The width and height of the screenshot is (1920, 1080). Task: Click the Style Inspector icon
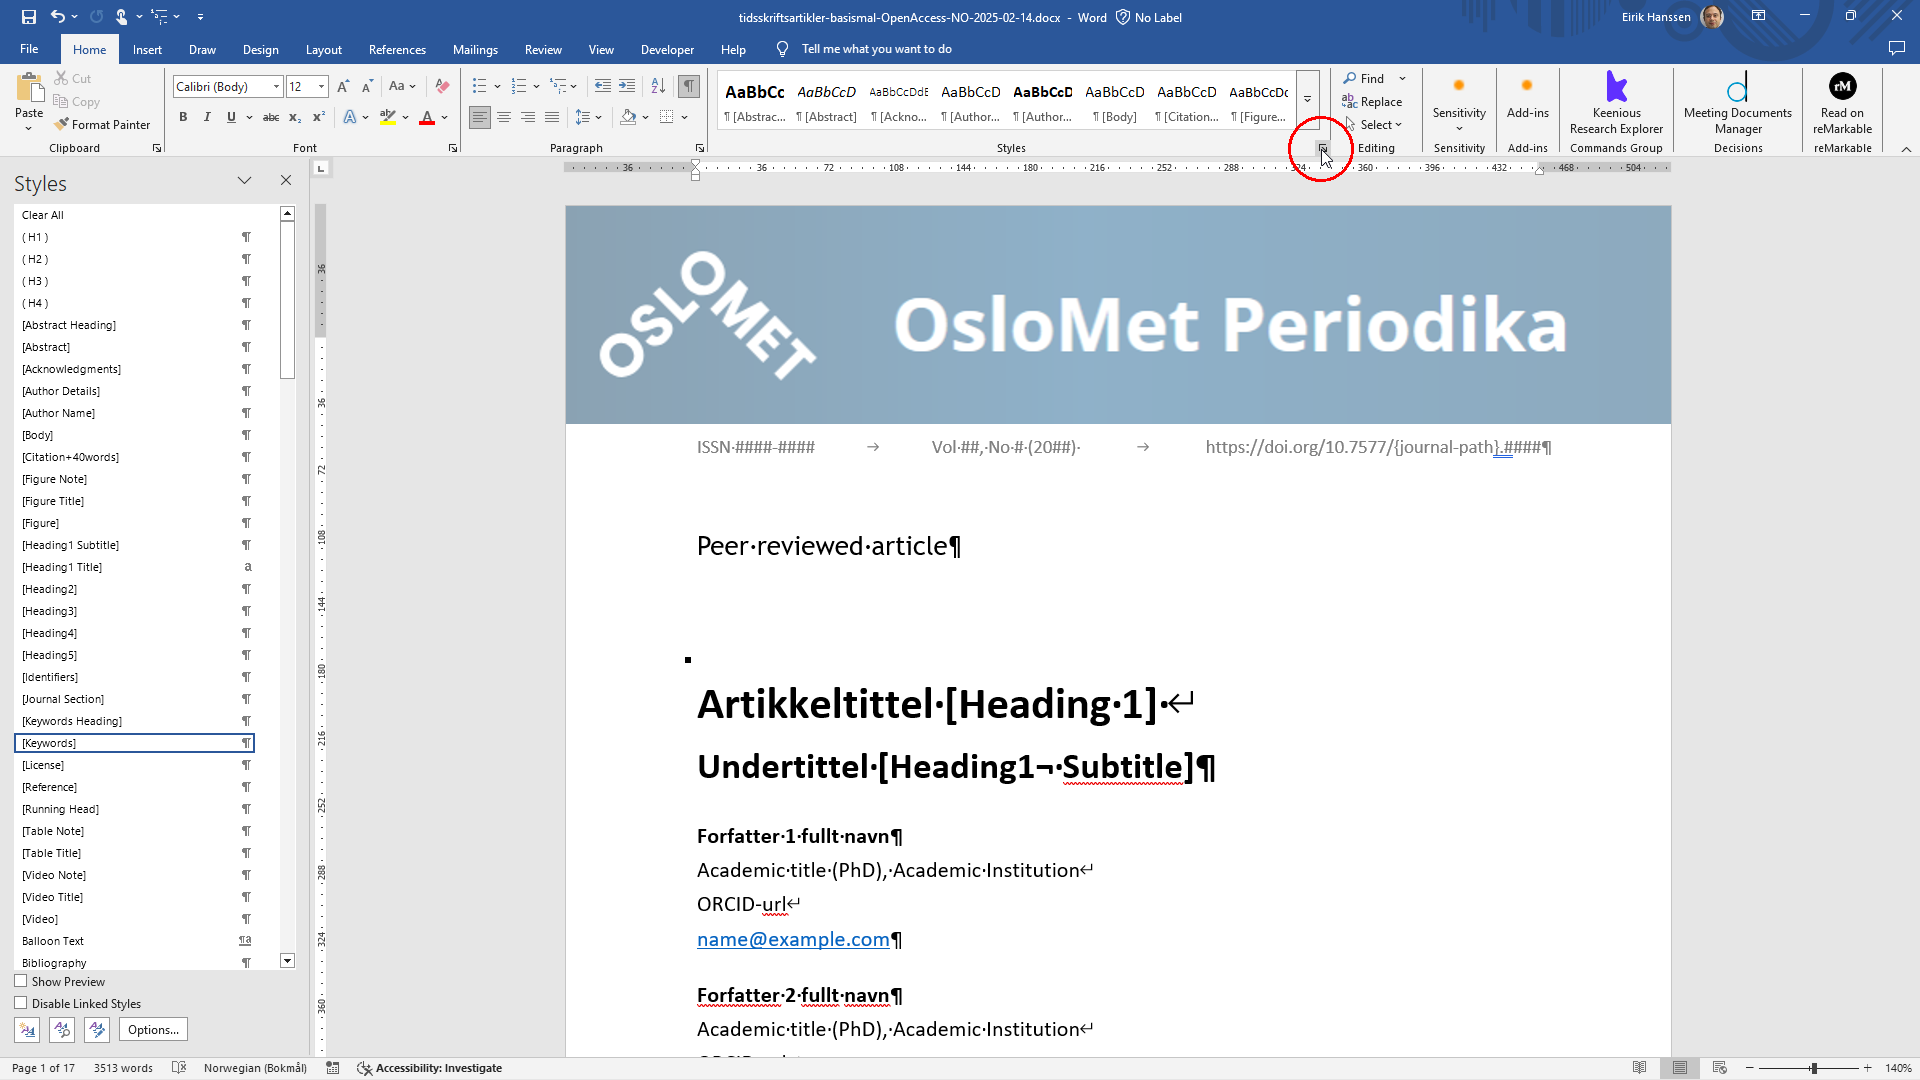click(62, 1029)
